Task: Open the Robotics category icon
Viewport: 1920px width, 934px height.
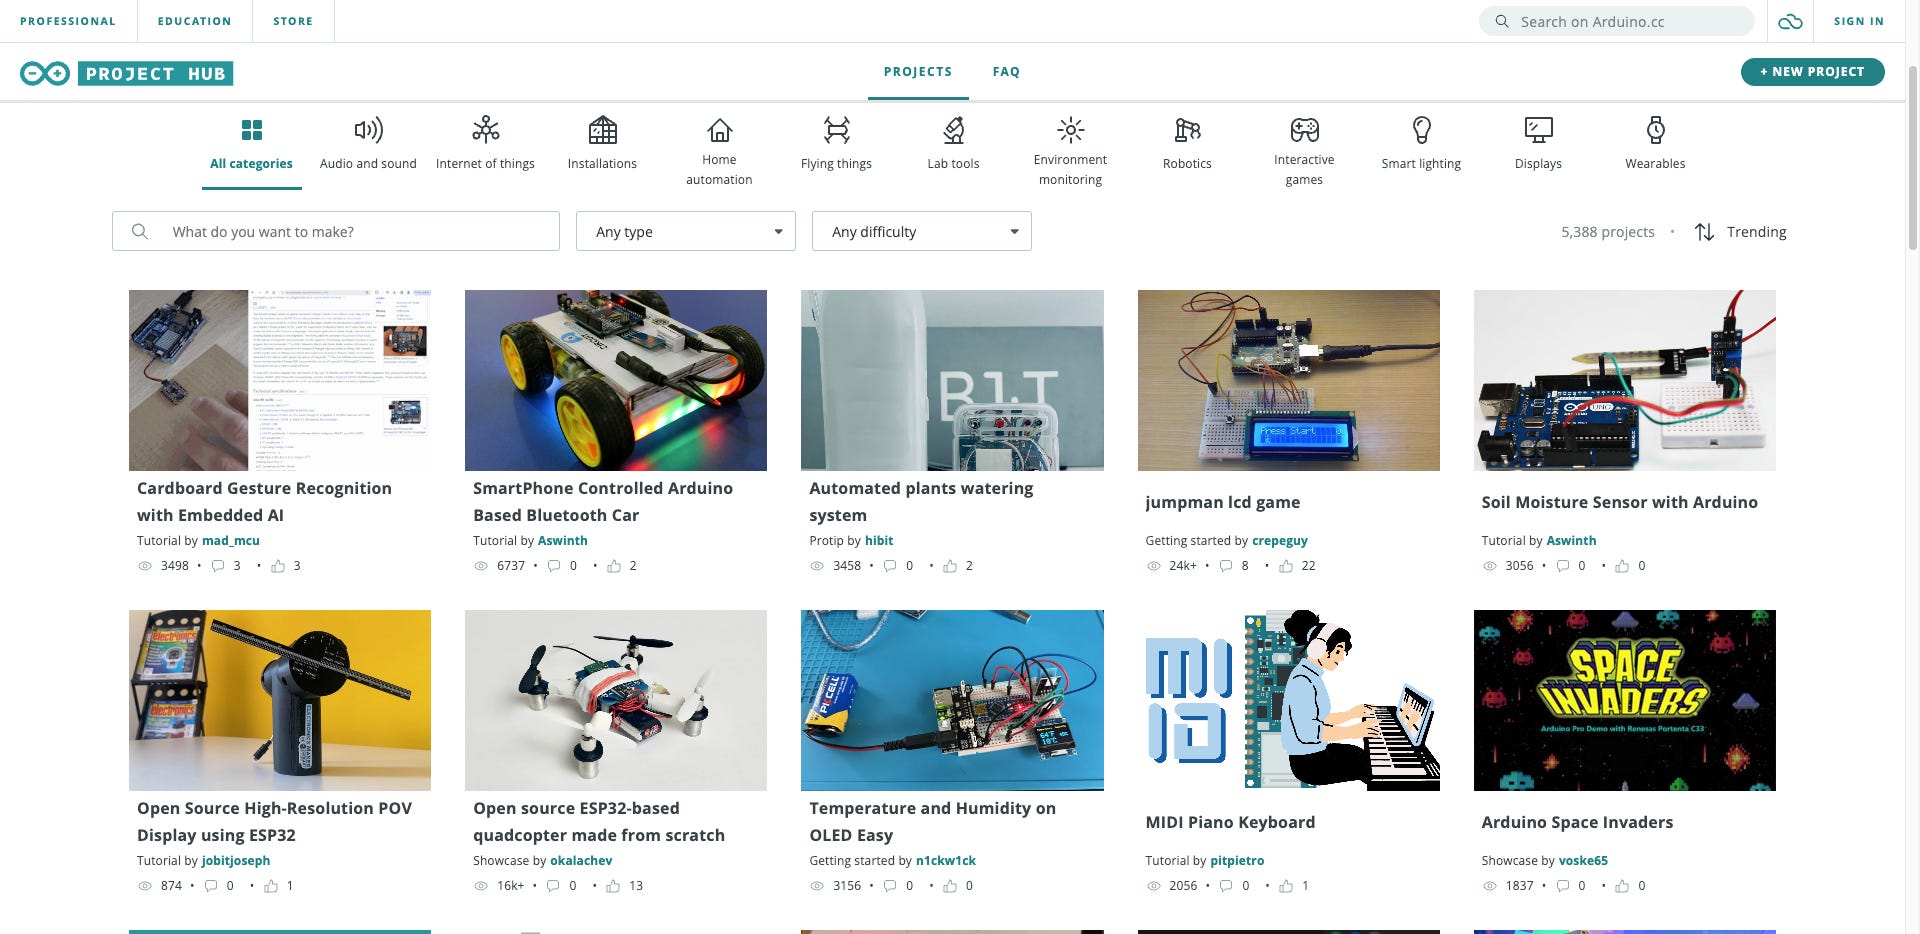Action: 1187,130
